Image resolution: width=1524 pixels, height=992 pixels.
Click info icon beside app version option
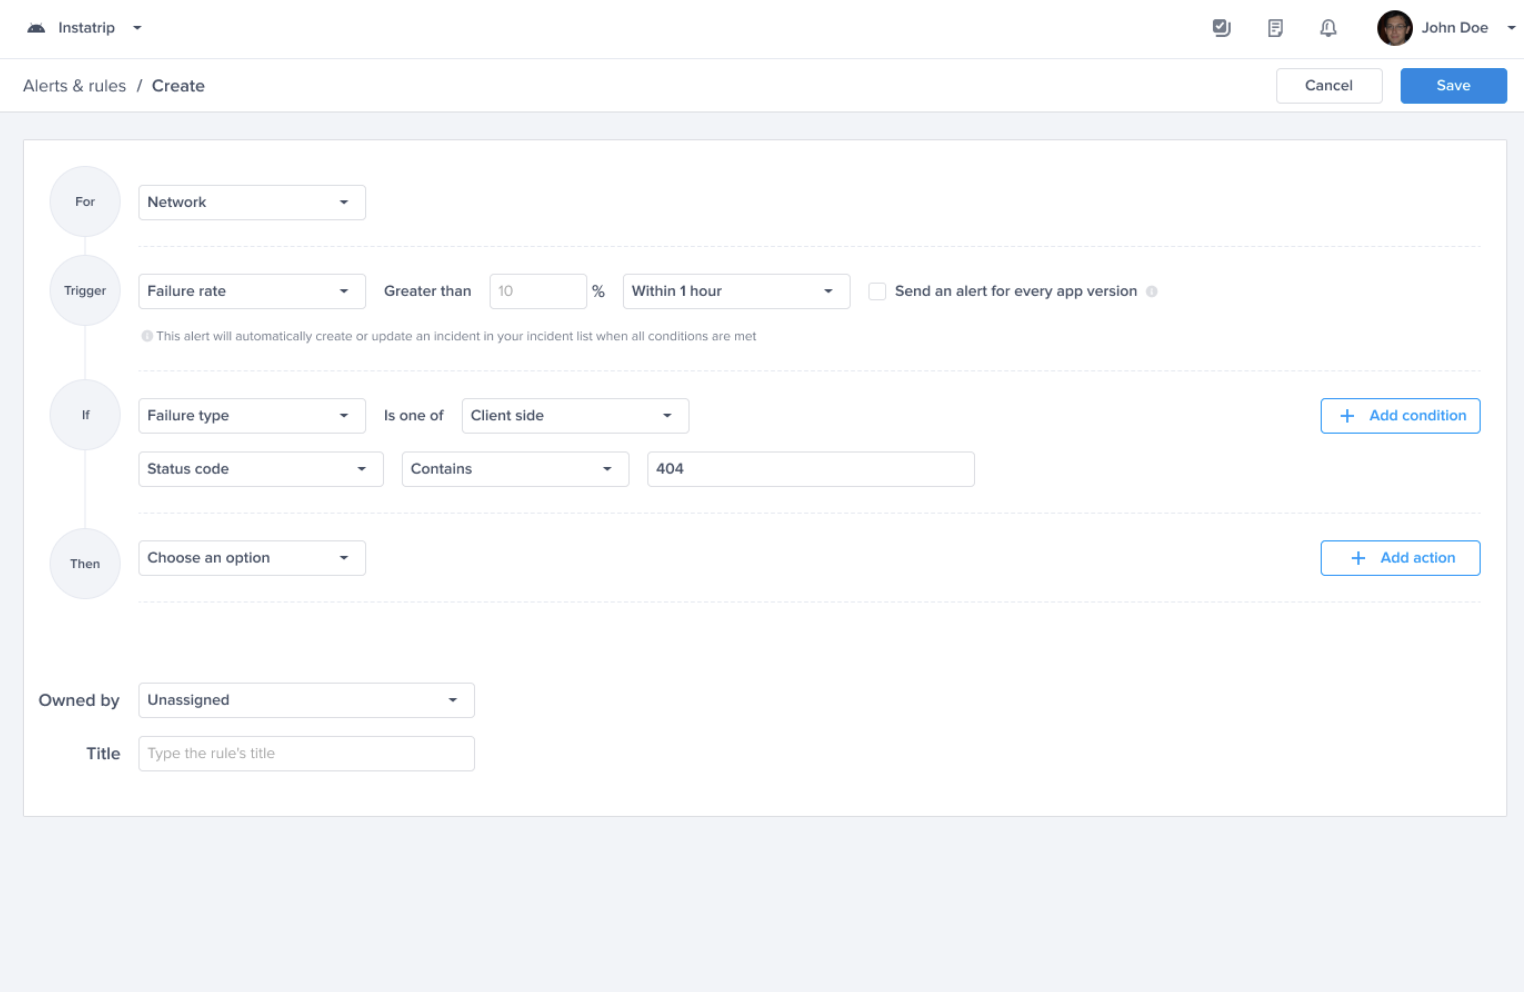(x=1152, y=292)
